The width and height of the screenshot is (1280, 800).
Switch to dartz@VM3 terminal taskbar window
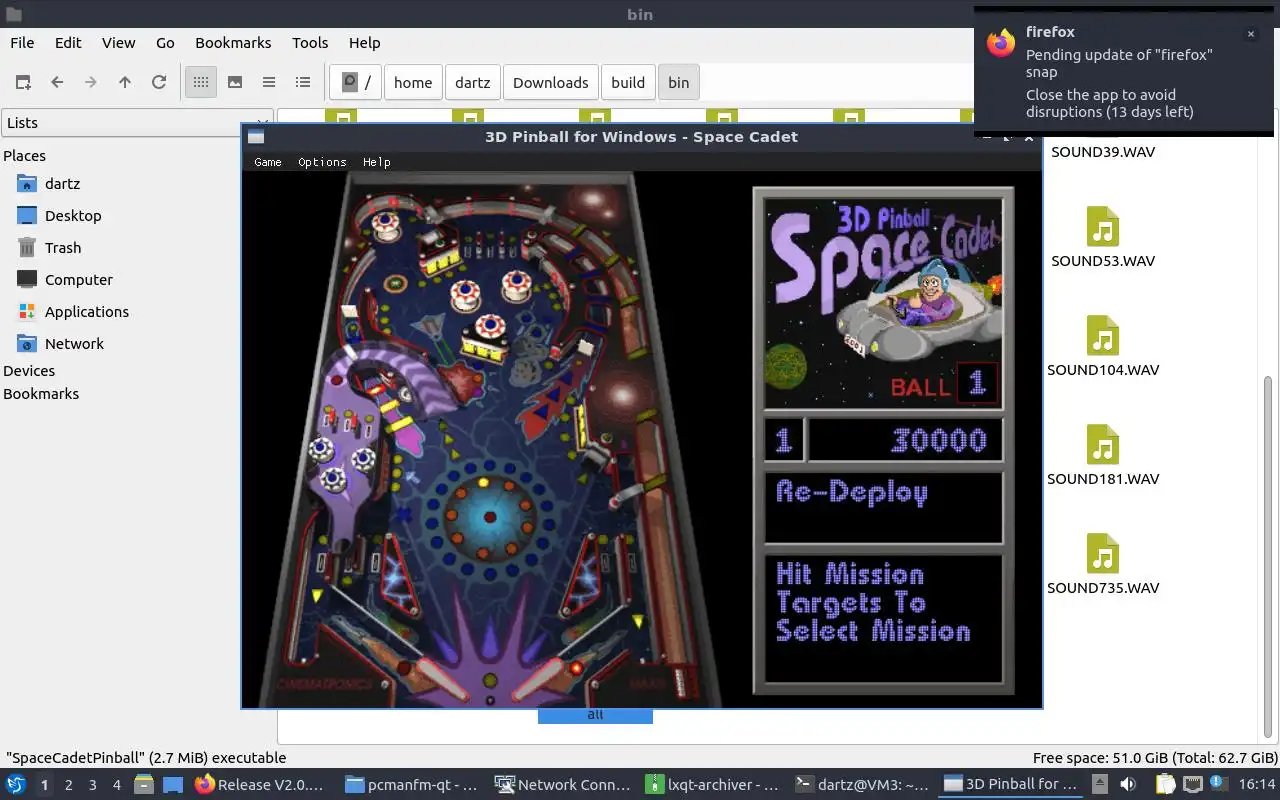[x=862, y=785]
